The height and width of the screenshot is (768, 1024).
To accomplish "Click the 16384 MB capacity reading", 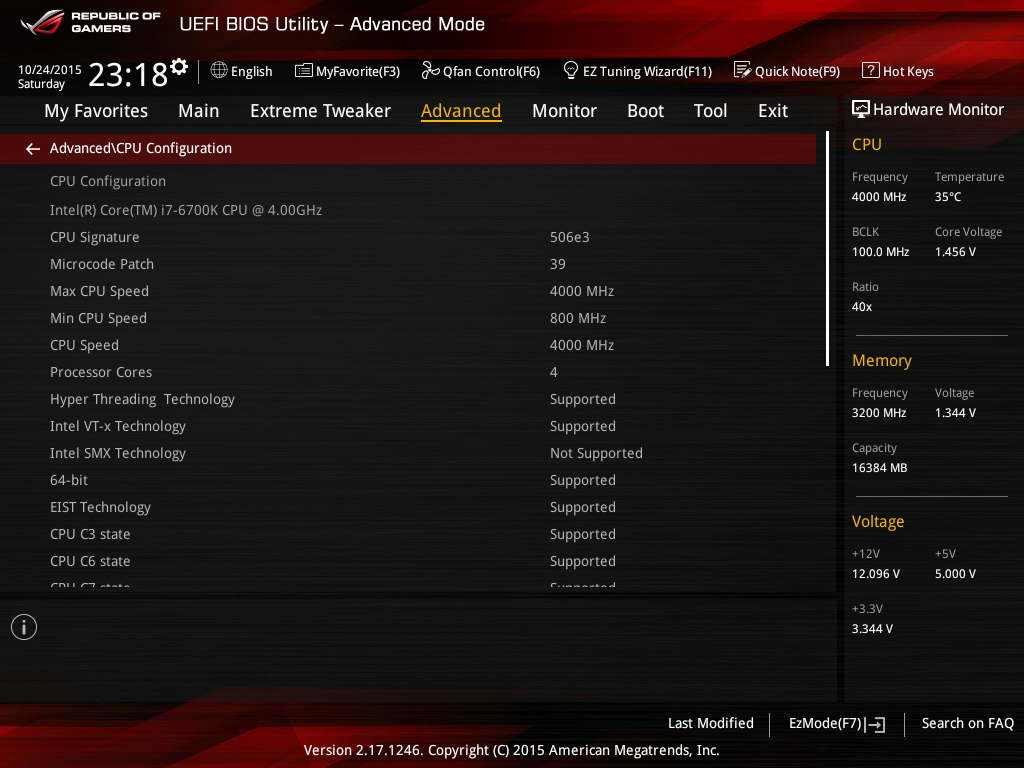I will pyautogui.click(x=880, y=468).
